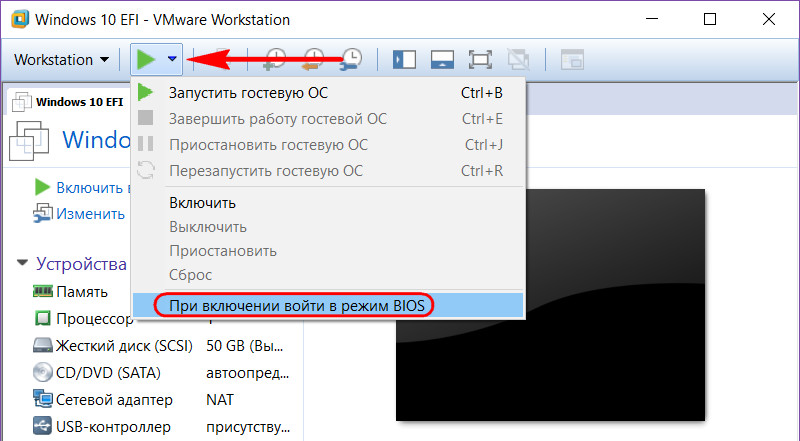Click the network adapter icon
The image size is (800, 441).
[x=43, y=399]
